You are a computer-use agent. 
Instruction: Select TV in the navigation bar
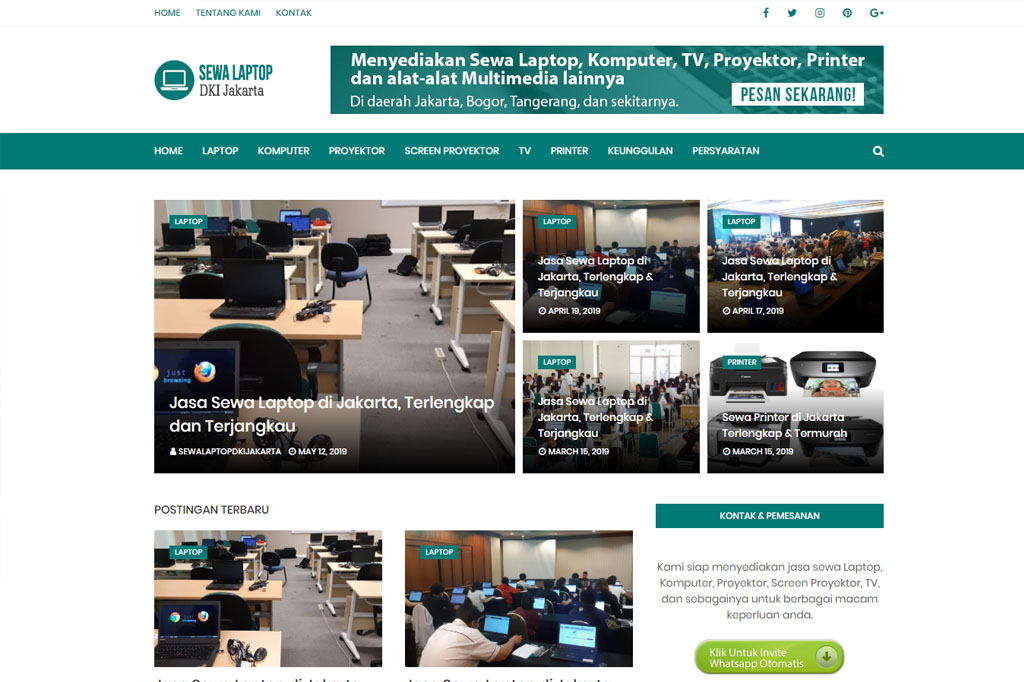(x=524, y=151)
